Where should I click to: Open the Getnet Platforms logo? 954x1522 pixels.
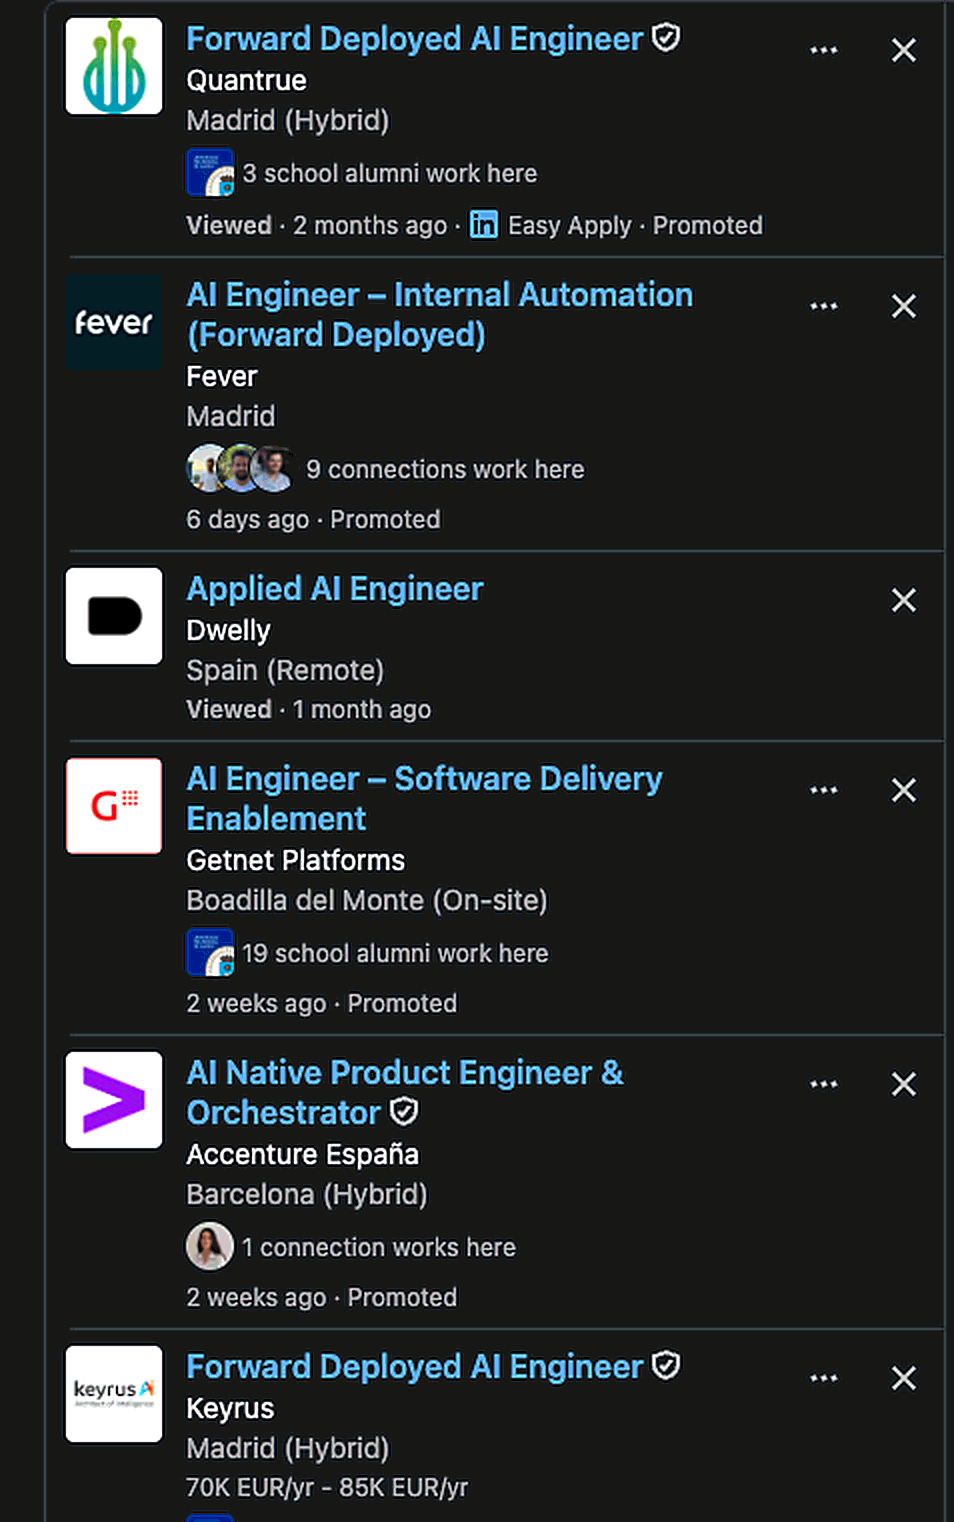tap(114, 806)
